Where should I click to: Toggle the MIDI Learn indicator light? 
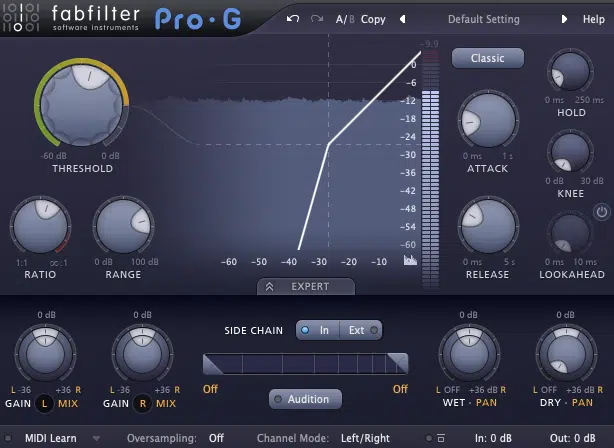click(8, 438)
